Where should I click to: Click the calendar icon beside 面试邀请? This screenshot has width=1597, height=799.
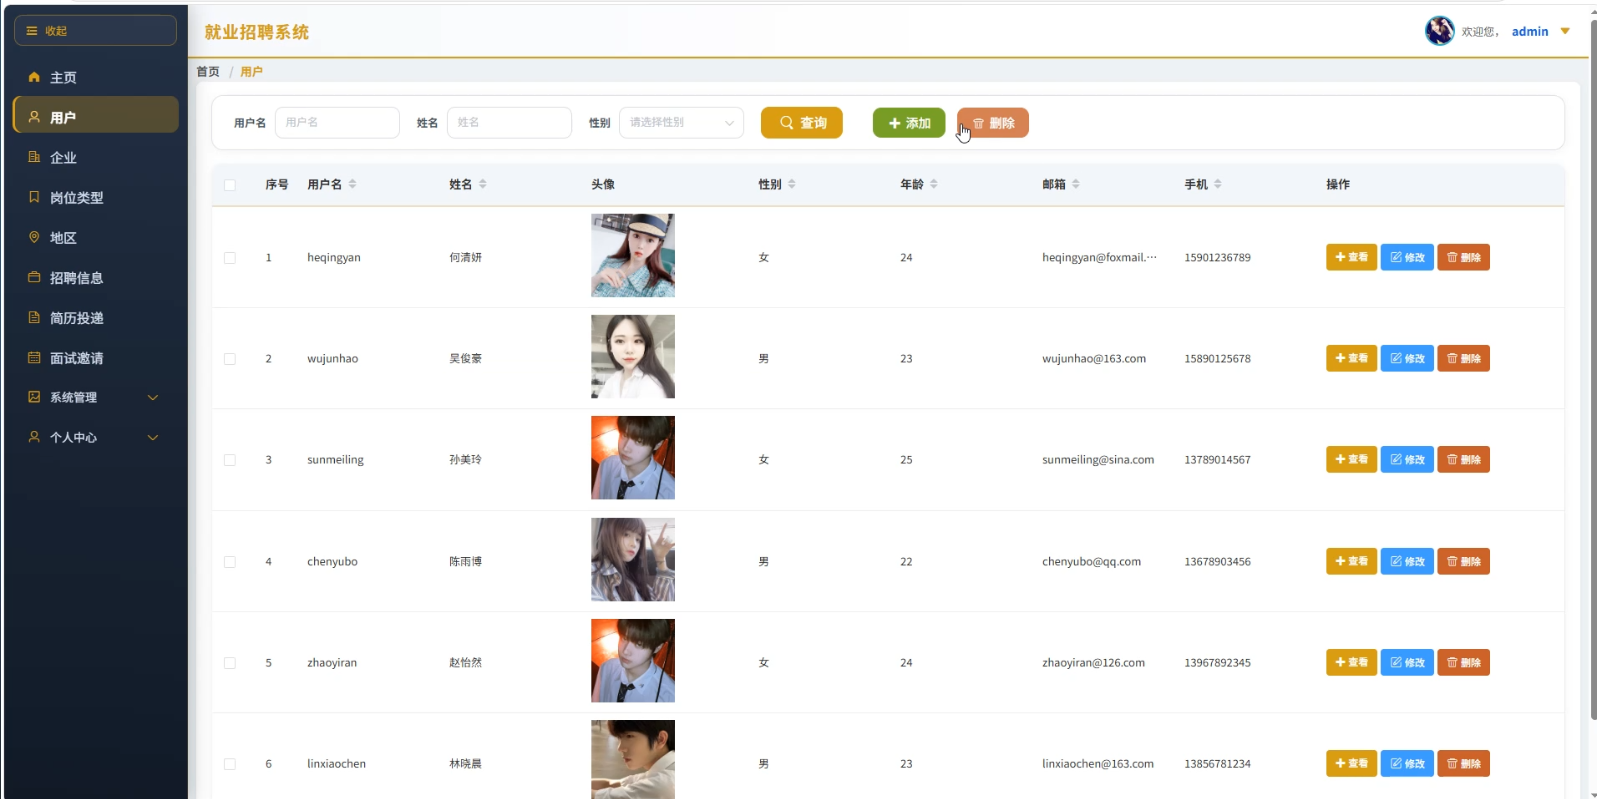pyautogui.click(x=34, y=357)
